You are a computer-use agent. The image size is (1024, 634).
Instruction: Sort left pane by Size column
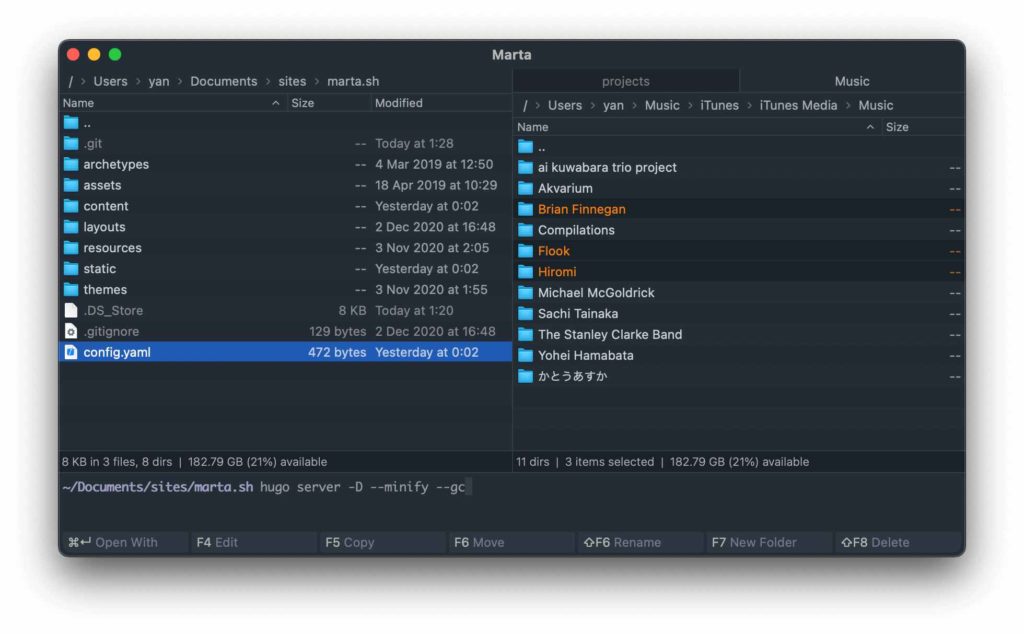[328, 103]
